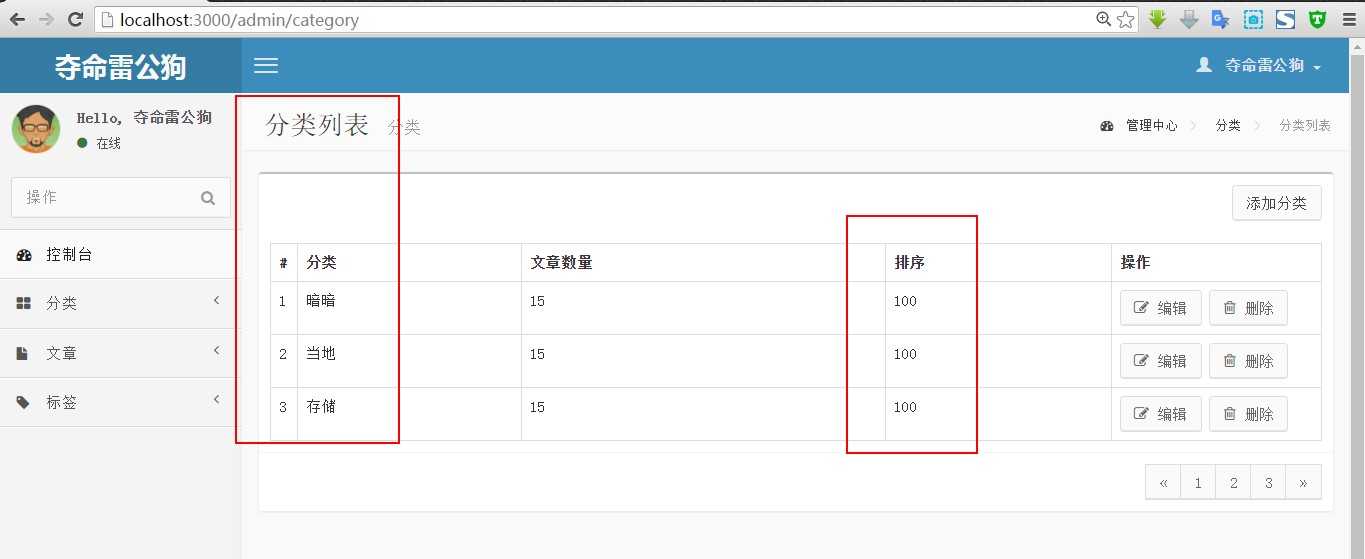Open the 夺命雷公狗 user dropdown
This screenshot has height=559, width=1365.
point(1259,65)
